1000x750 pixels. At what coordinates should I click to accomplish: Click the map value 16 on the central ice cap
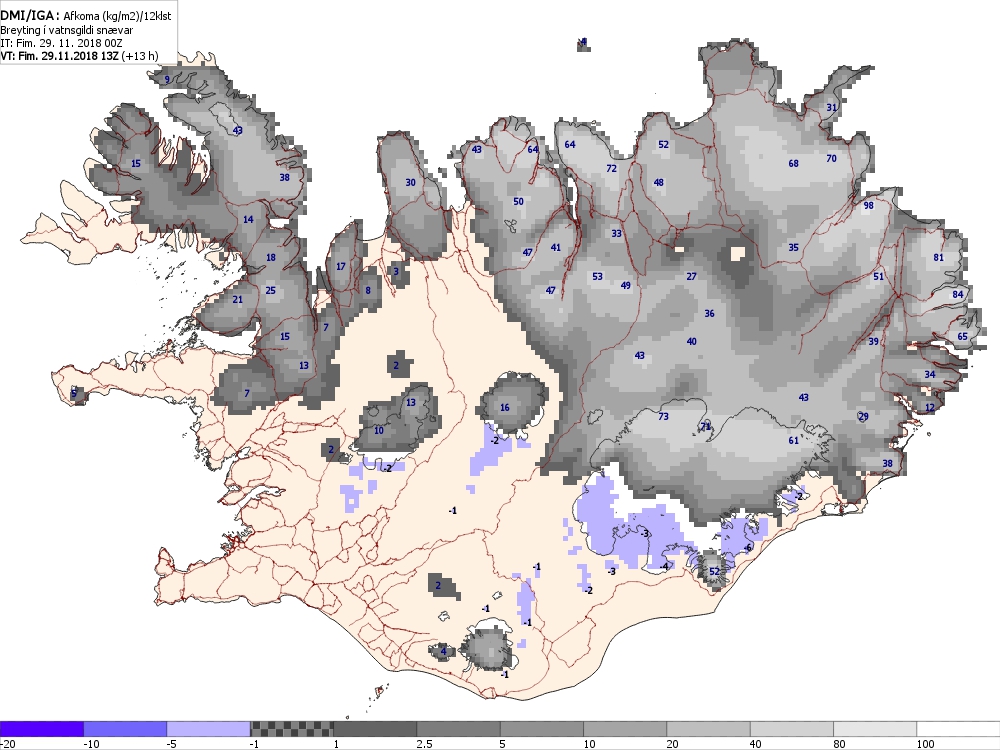504,408
